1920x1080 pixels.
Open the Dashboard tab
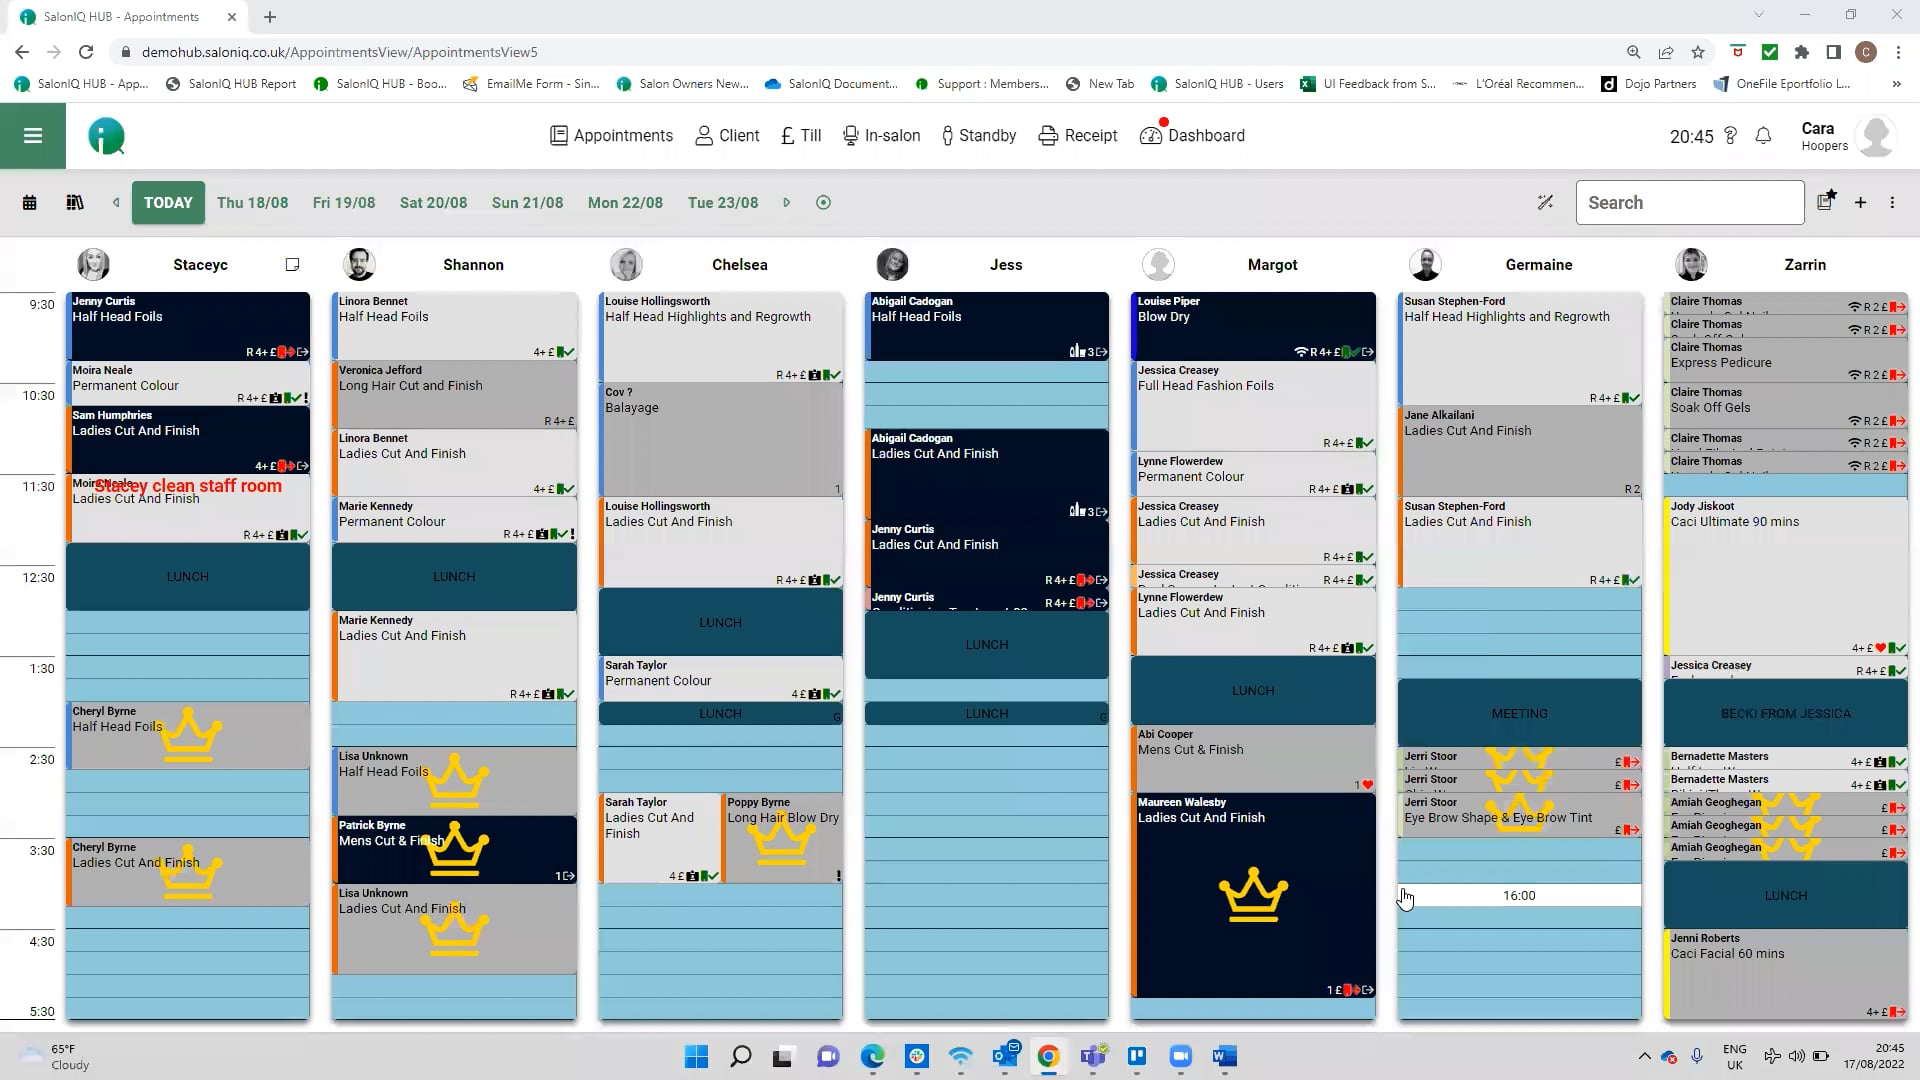(x=1192, y=136)
